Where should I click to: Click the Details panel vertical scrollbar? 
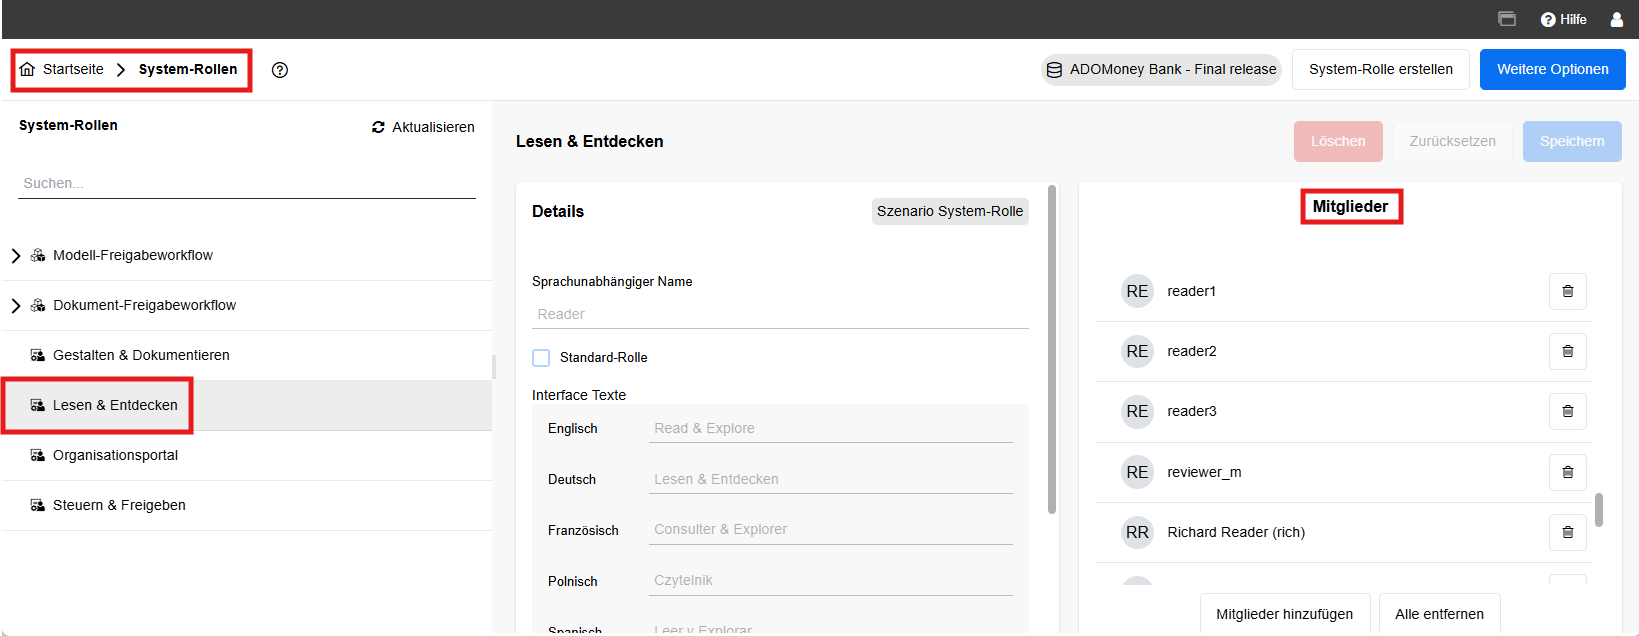1051,350
